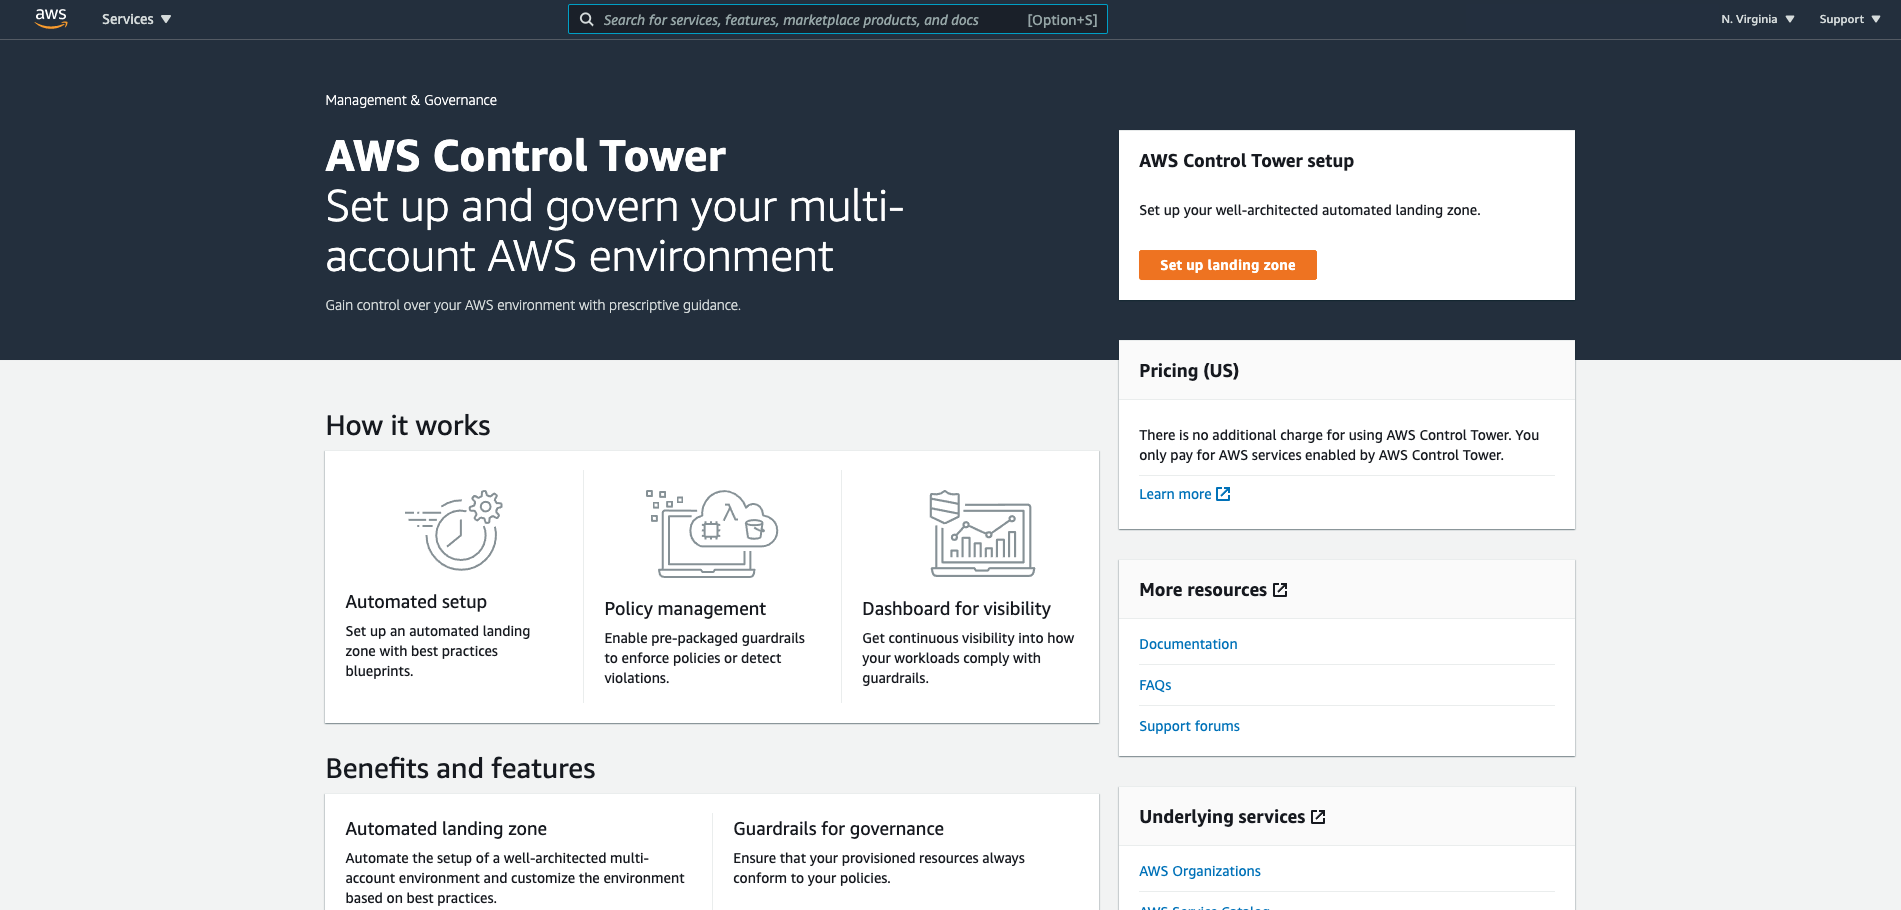
Task: Click the Pricing (US) heading
Action: point(1189,371)
